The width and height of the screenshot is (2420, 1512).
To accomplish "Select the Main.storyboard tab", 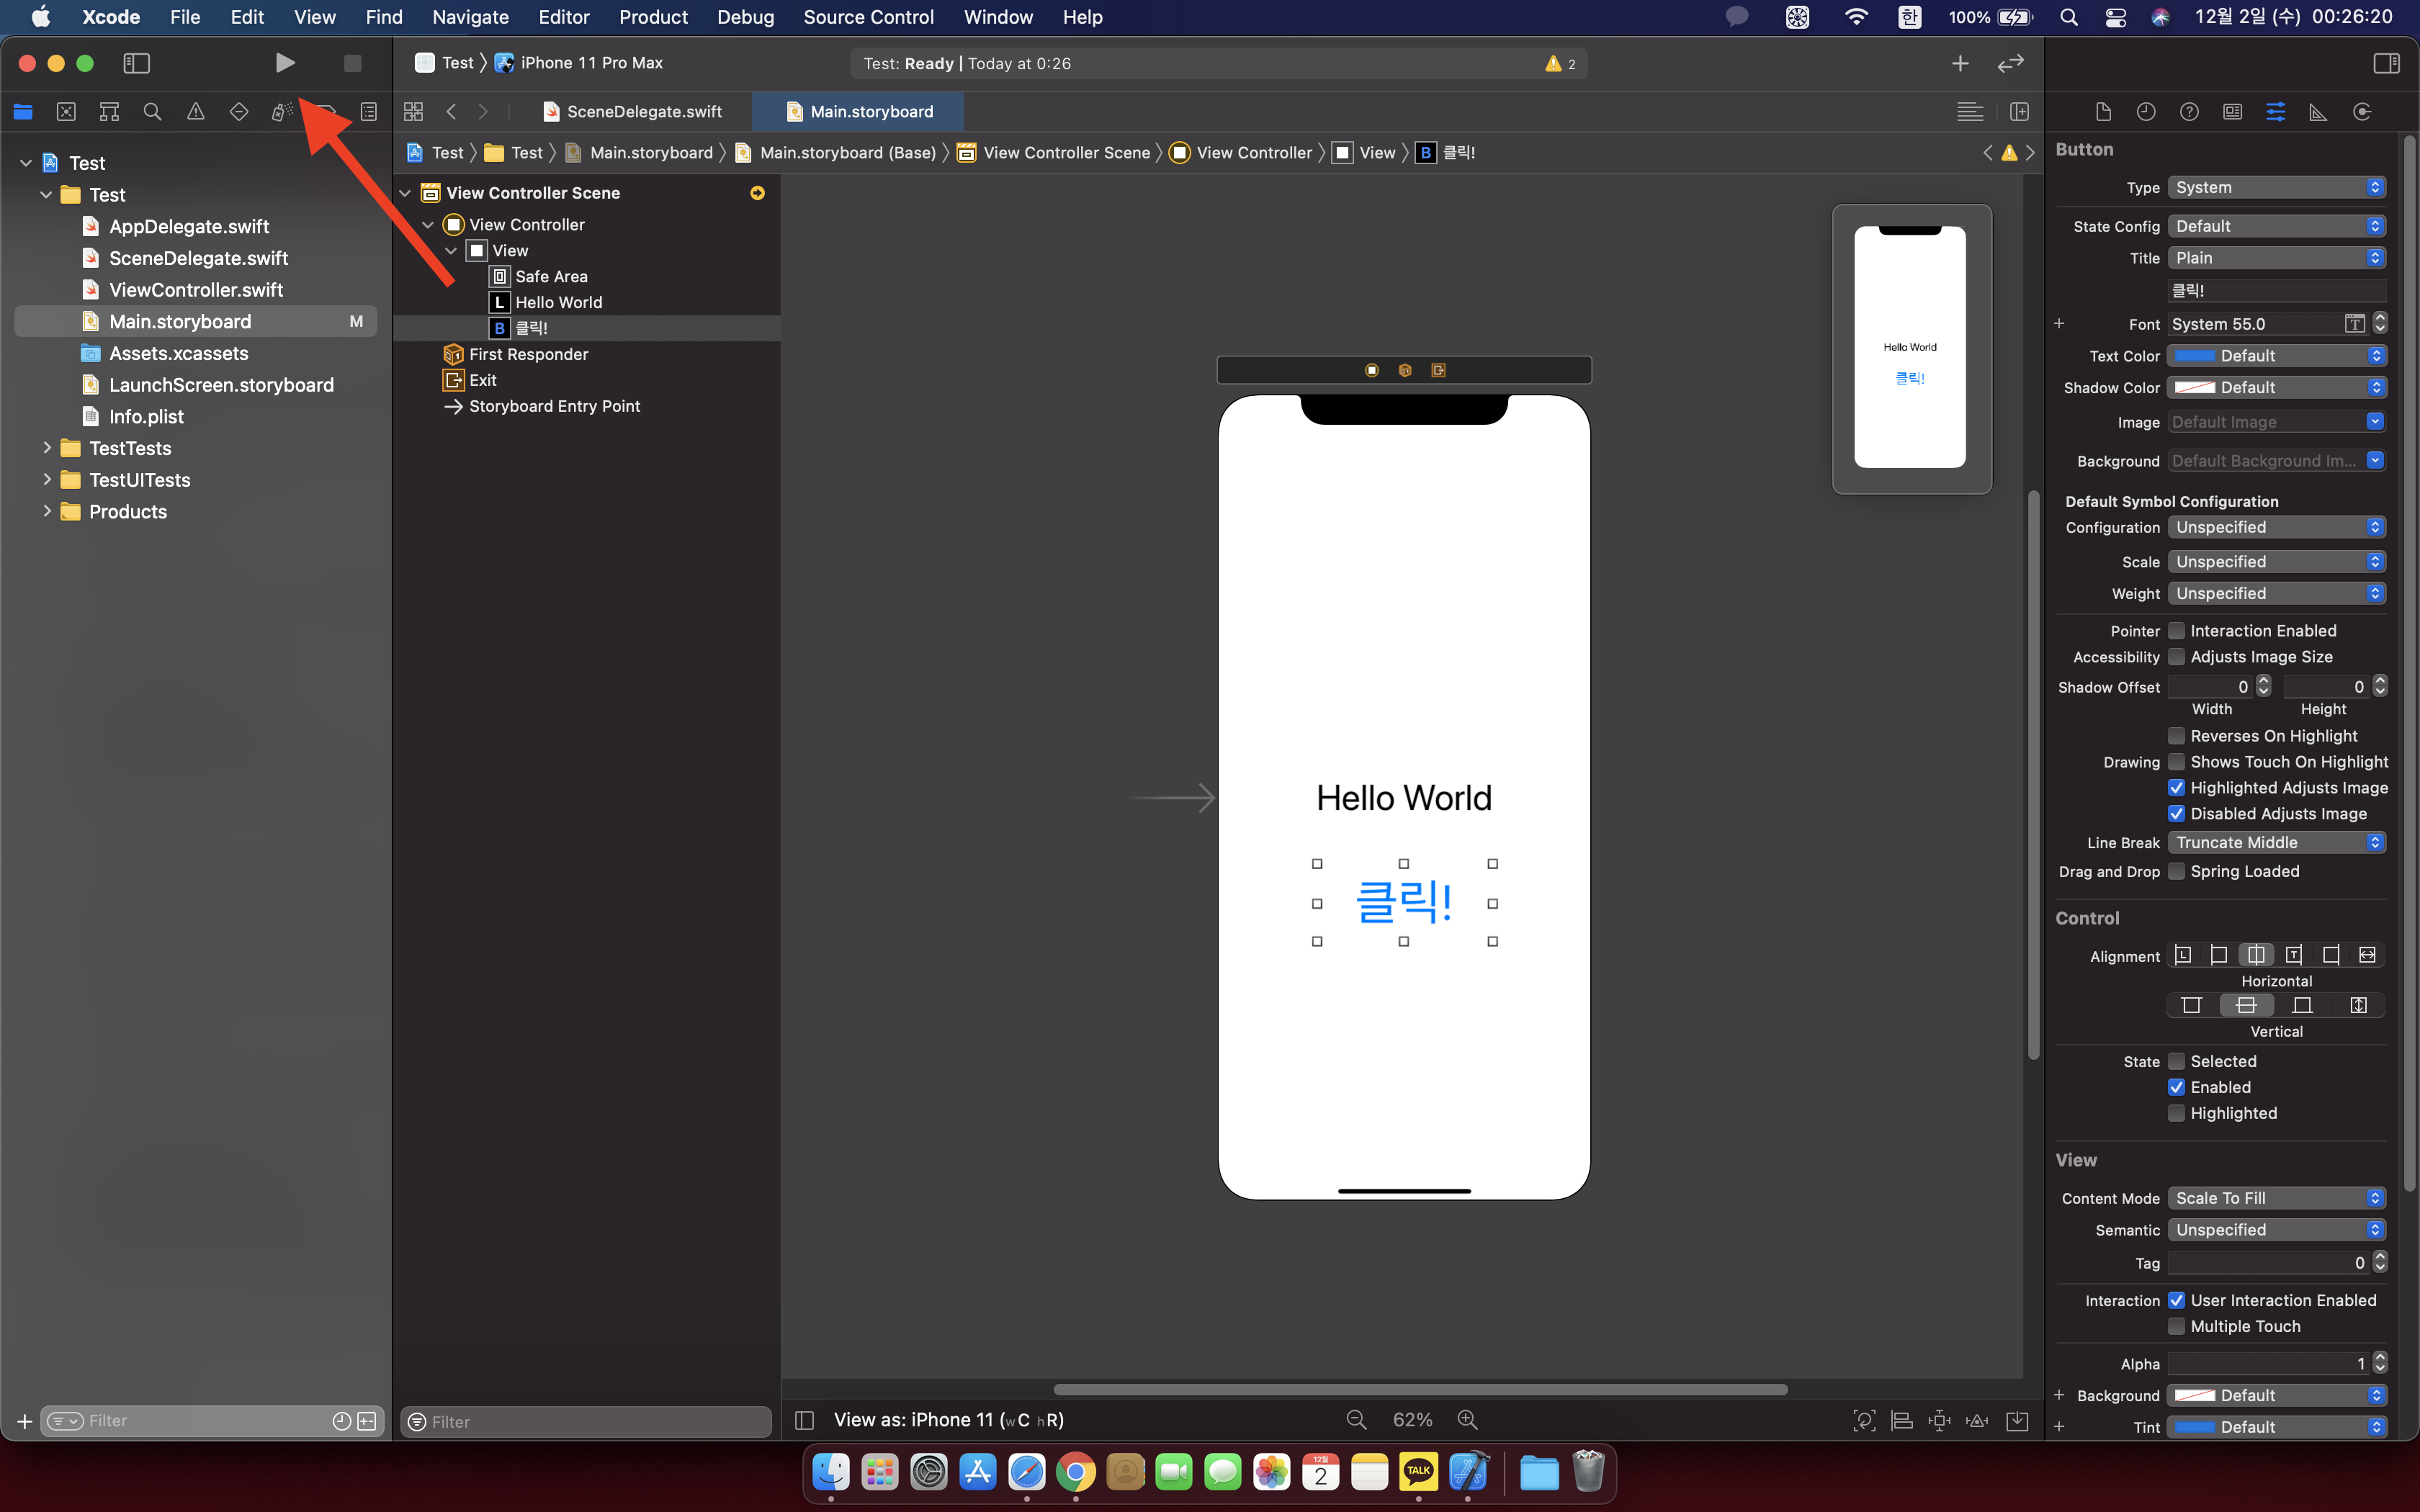I will (x=859, y=112).
